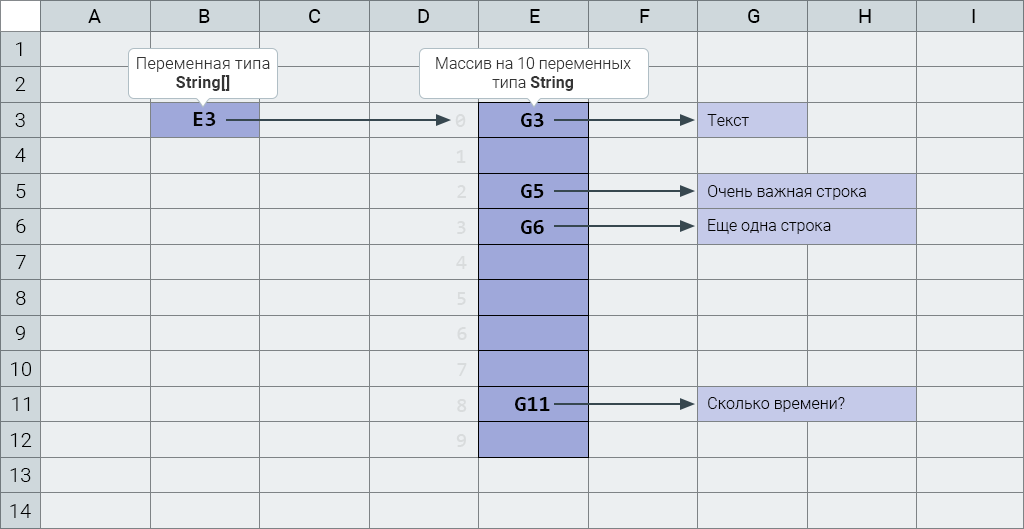Click empty array cell at index 1
This screenshot has width=1024, height=529.
(x=534, y=155)
